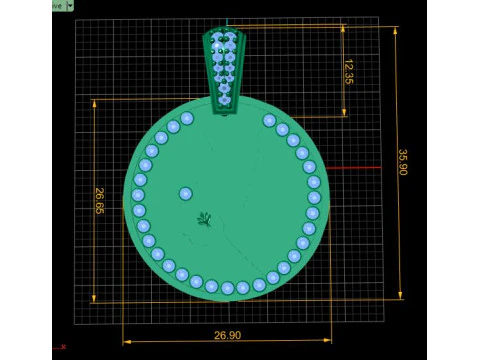Select the 12.35 bail height dimension
This screenshot has height=360, width=480.
coord(349,72)
